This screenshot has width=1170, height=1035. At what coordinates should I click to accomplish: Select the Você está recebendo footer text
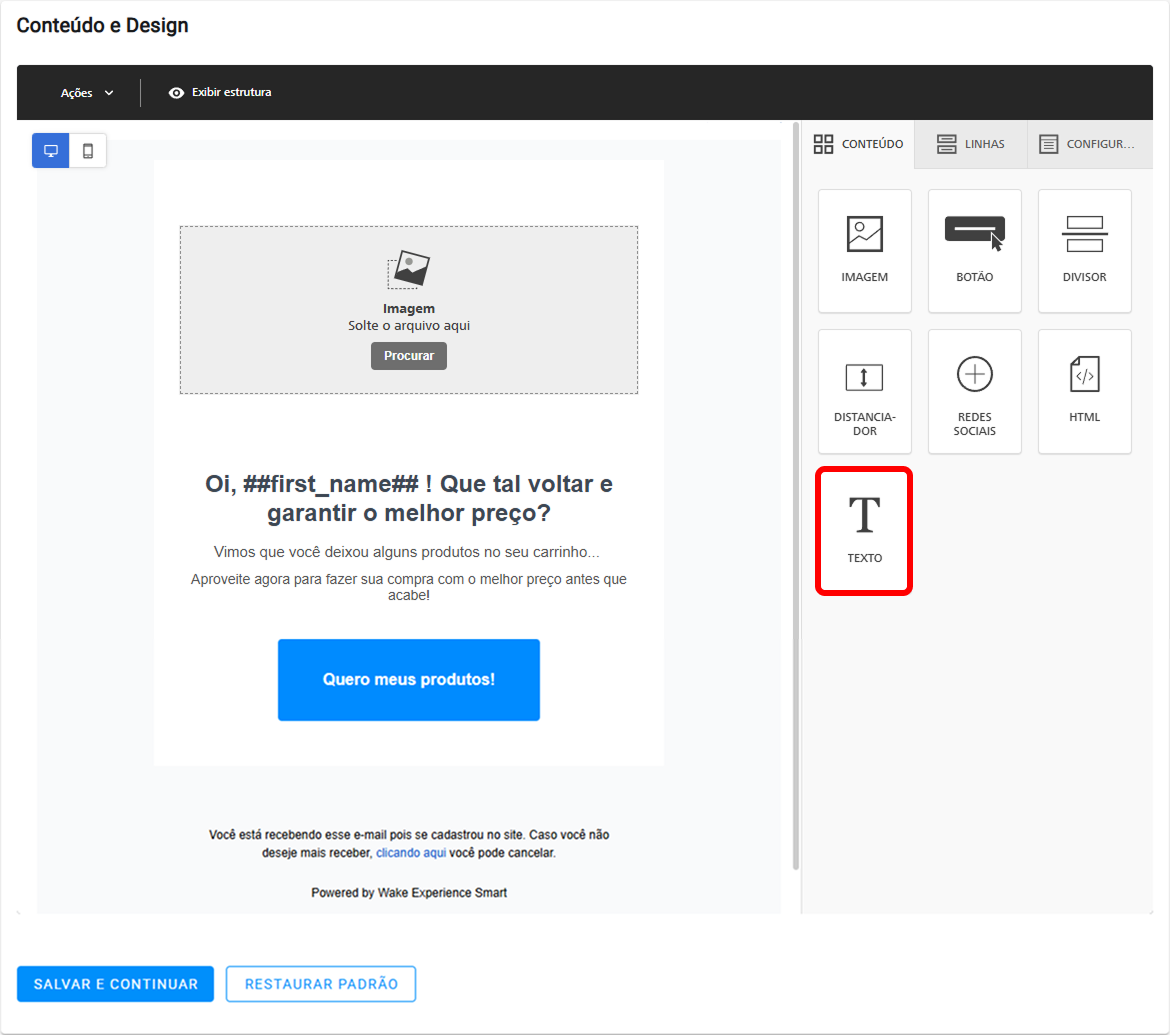point(409,844)
